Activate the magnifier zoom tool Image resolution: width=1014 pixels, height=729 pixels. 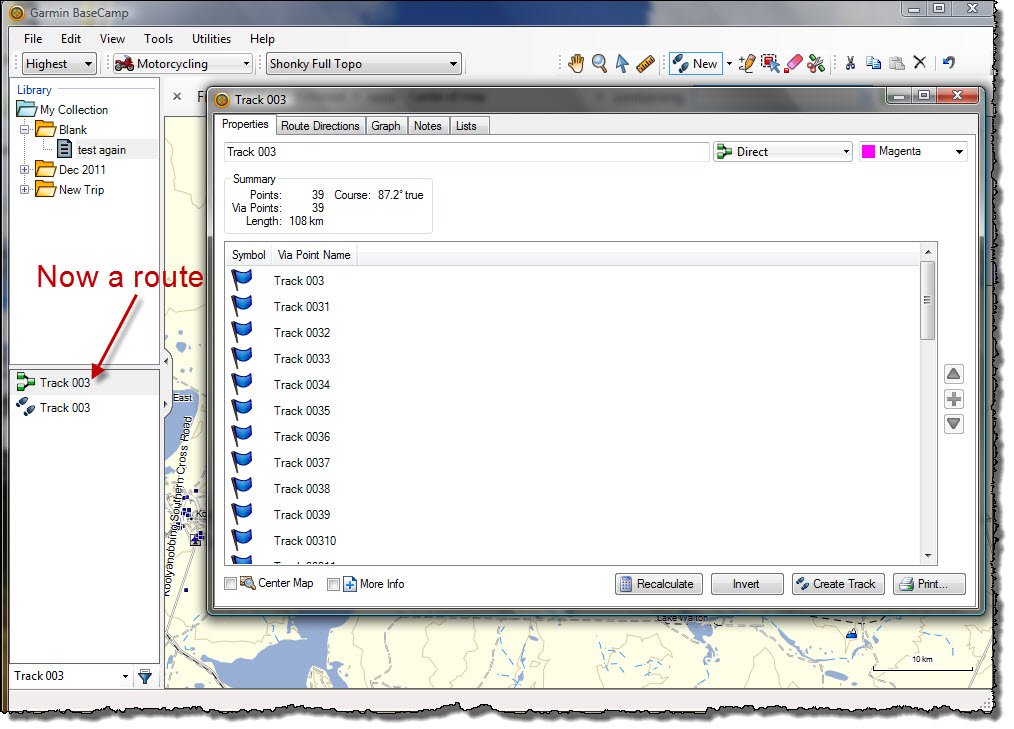pyautogui.click(x=599, y=63)
